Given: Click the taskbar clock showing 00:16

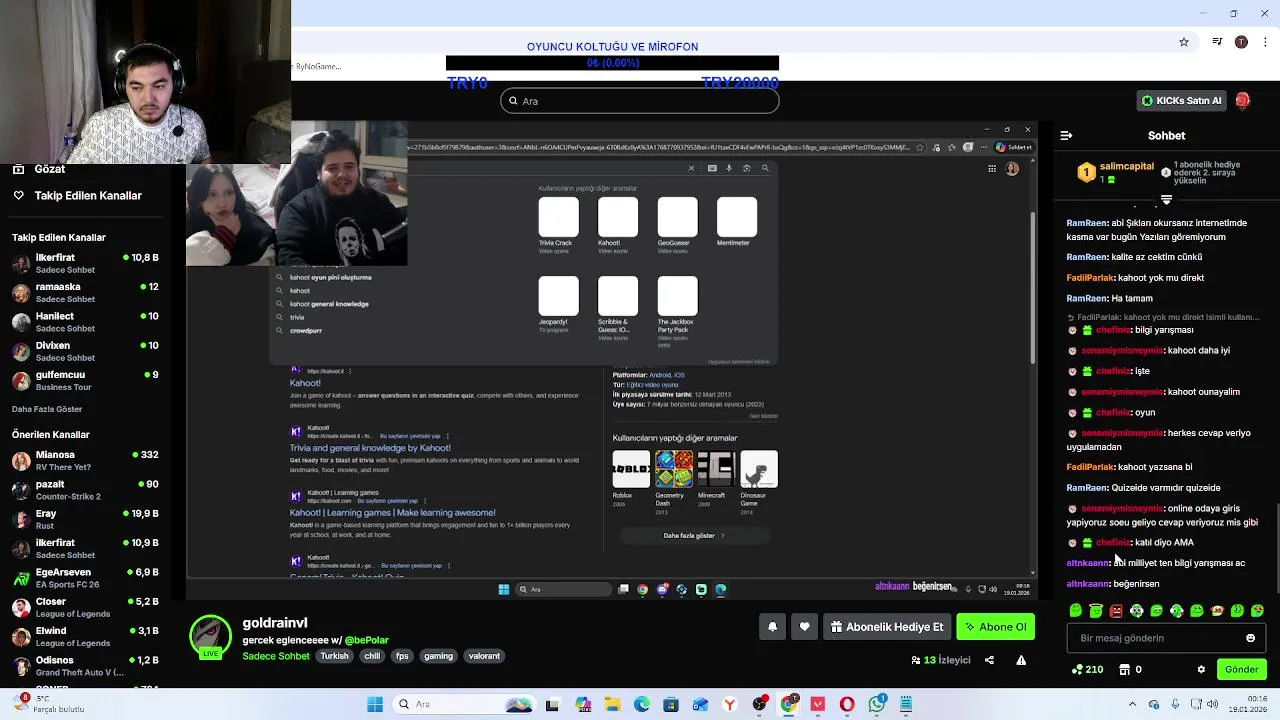Looking at the screenshot, I should [1250, 704].
